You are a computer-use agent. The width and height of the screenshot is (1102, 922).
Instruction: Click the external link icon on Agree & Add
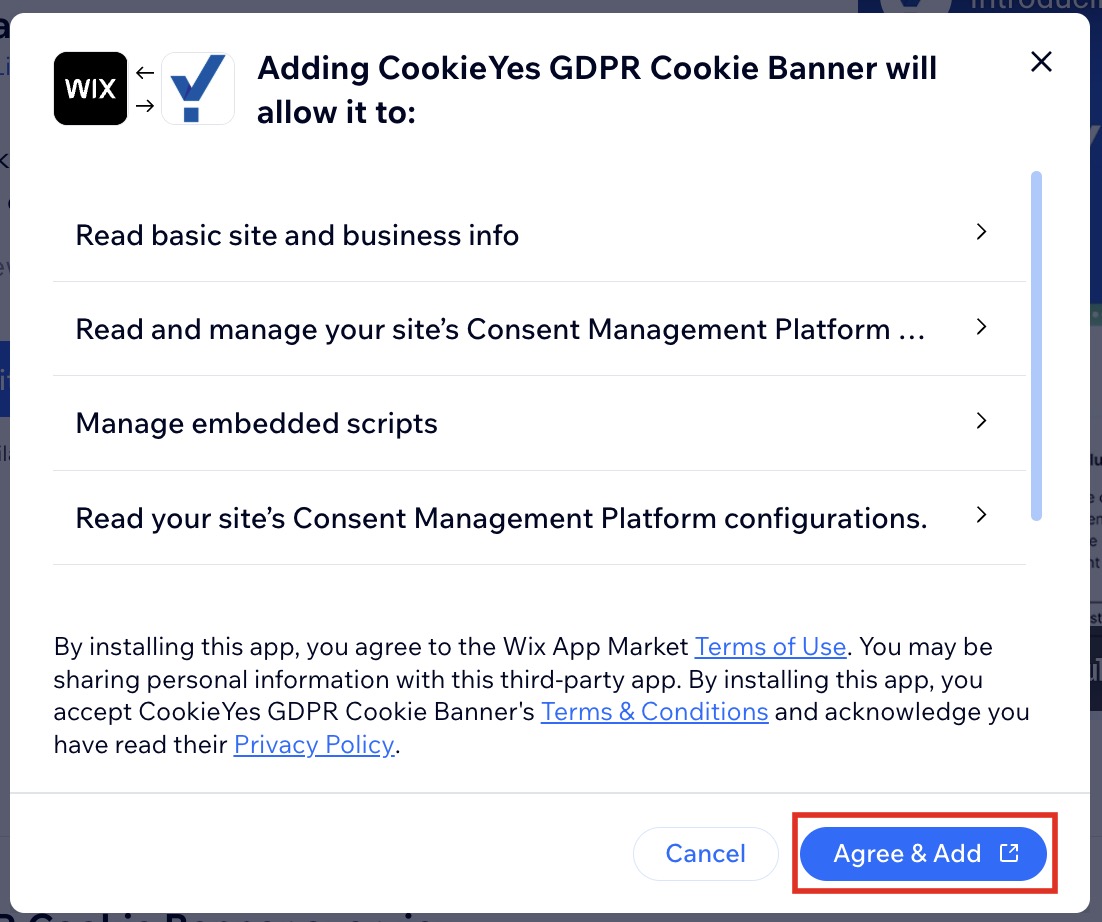1010,854
